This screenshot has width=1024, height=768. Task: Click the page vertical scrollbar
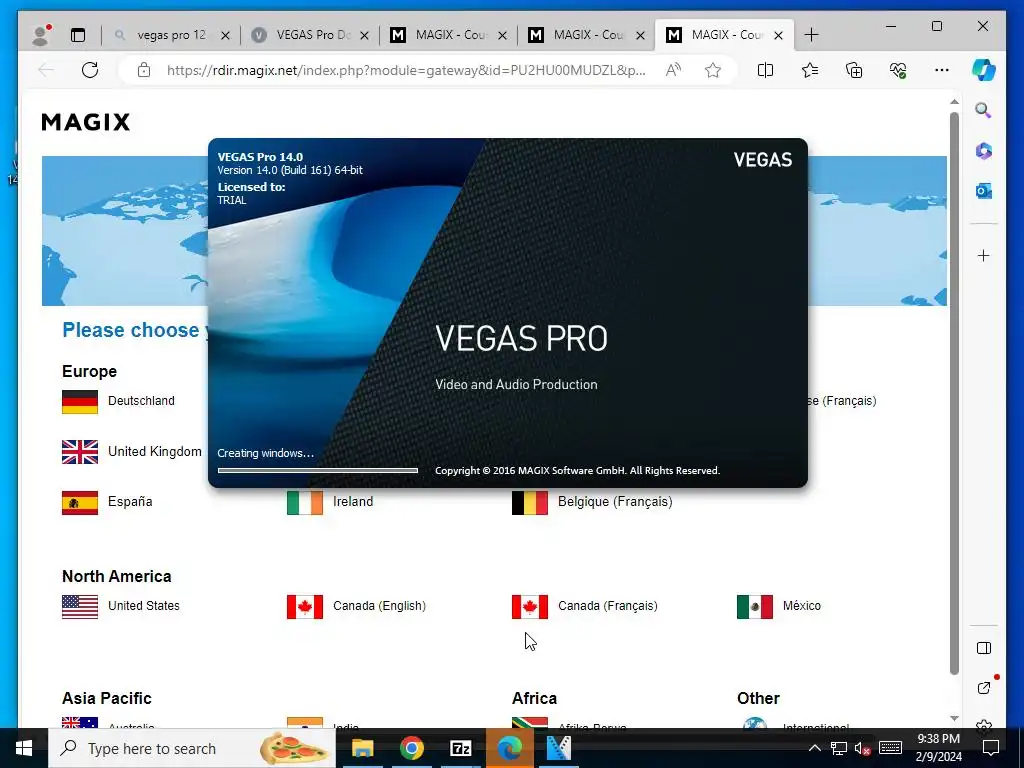coord(954,393)
